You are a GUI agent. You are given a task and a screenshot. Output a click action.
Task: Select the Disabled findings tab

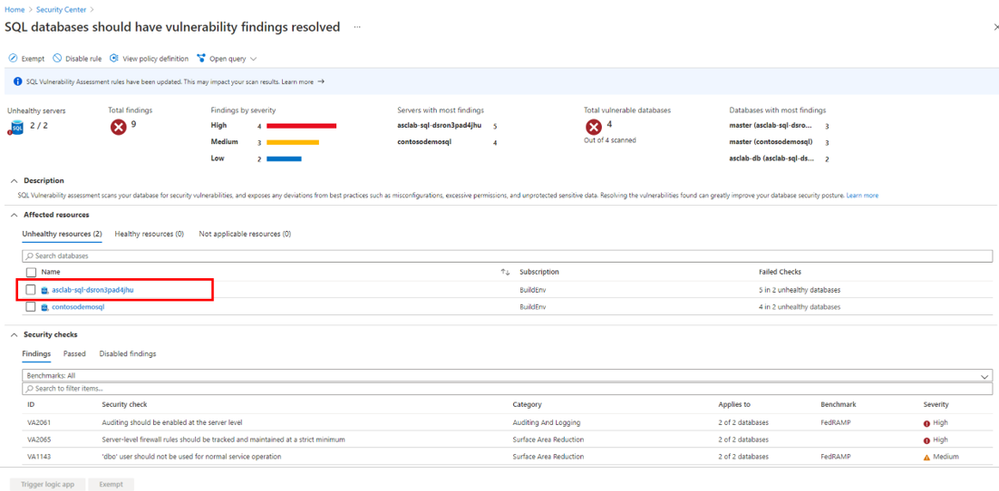(x=127, y=353)
